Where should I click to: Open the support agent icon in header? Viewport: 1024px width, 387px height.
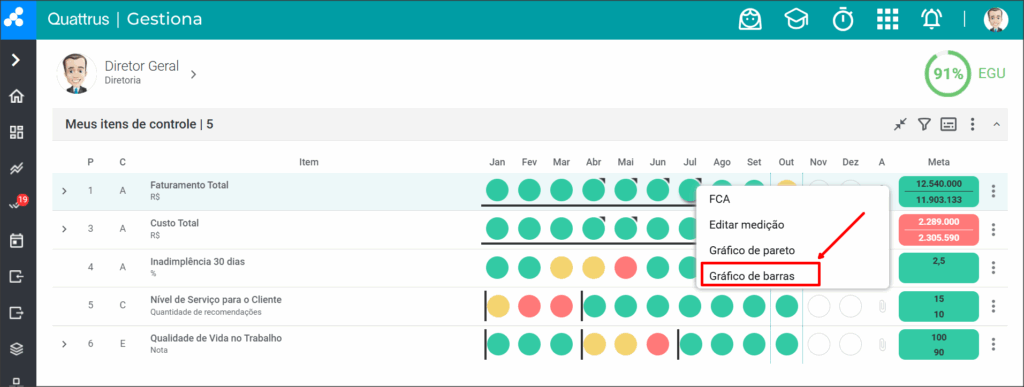pos(751,20)
